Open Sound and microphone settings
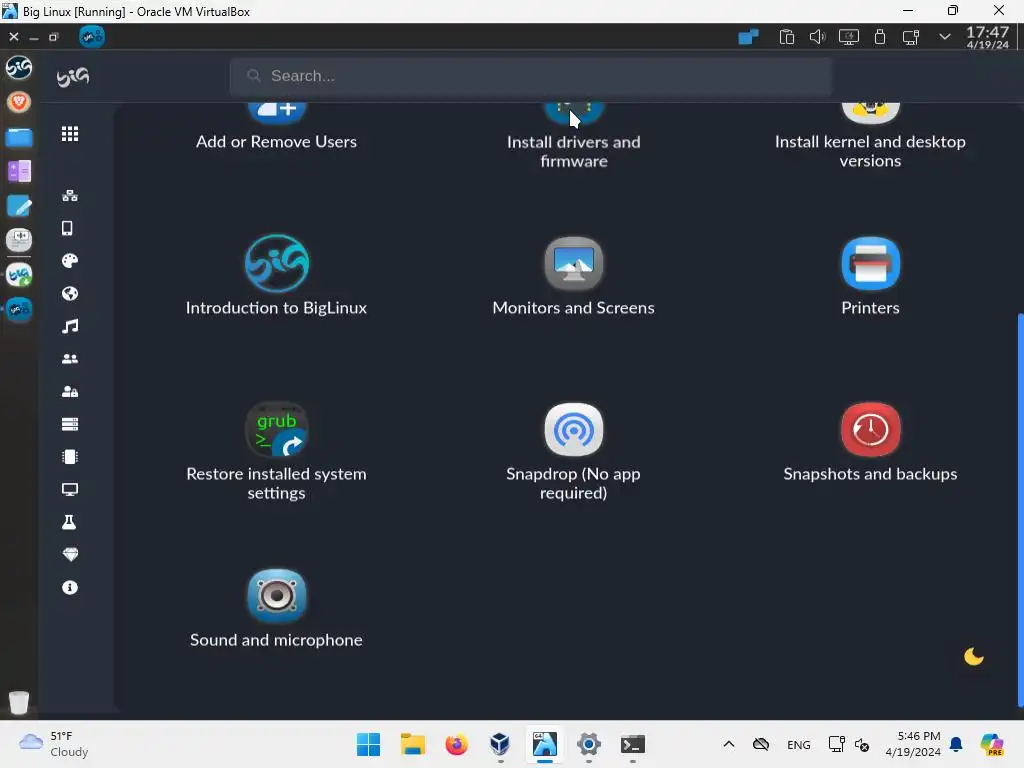 tap(276, 608)
